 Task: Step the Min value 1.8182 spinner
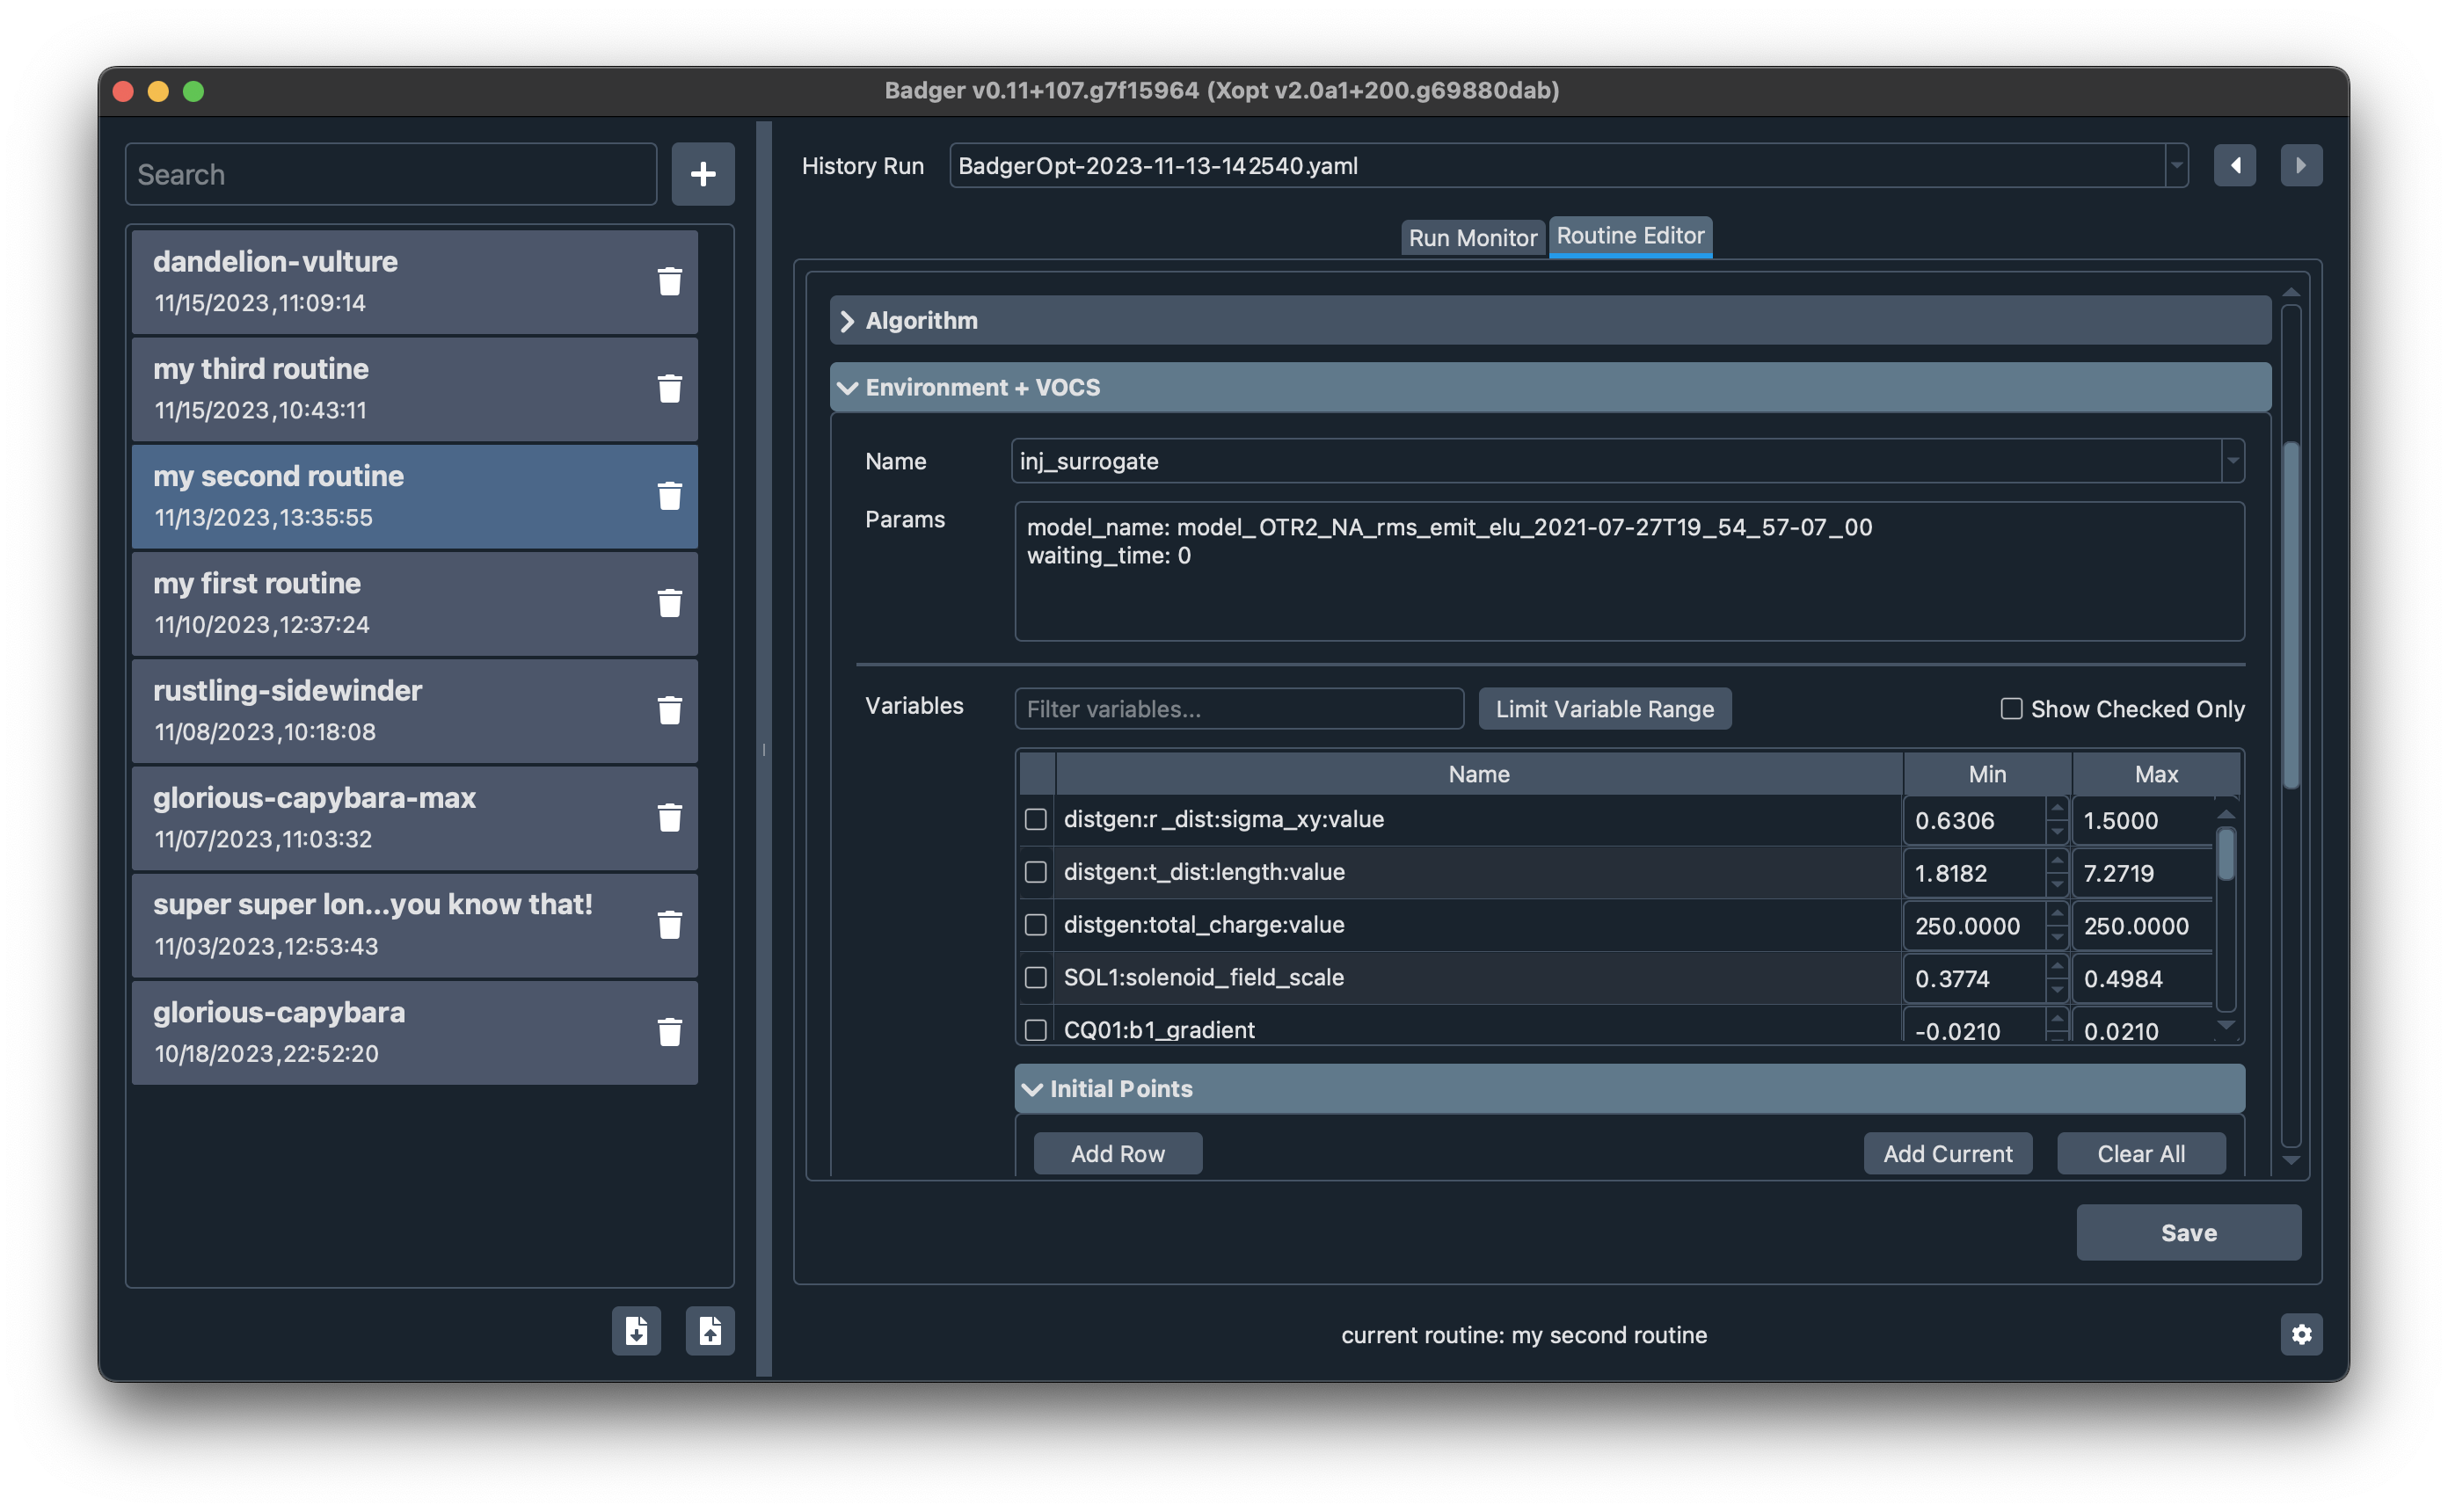pyautogui.click(x=2056, y=873)
